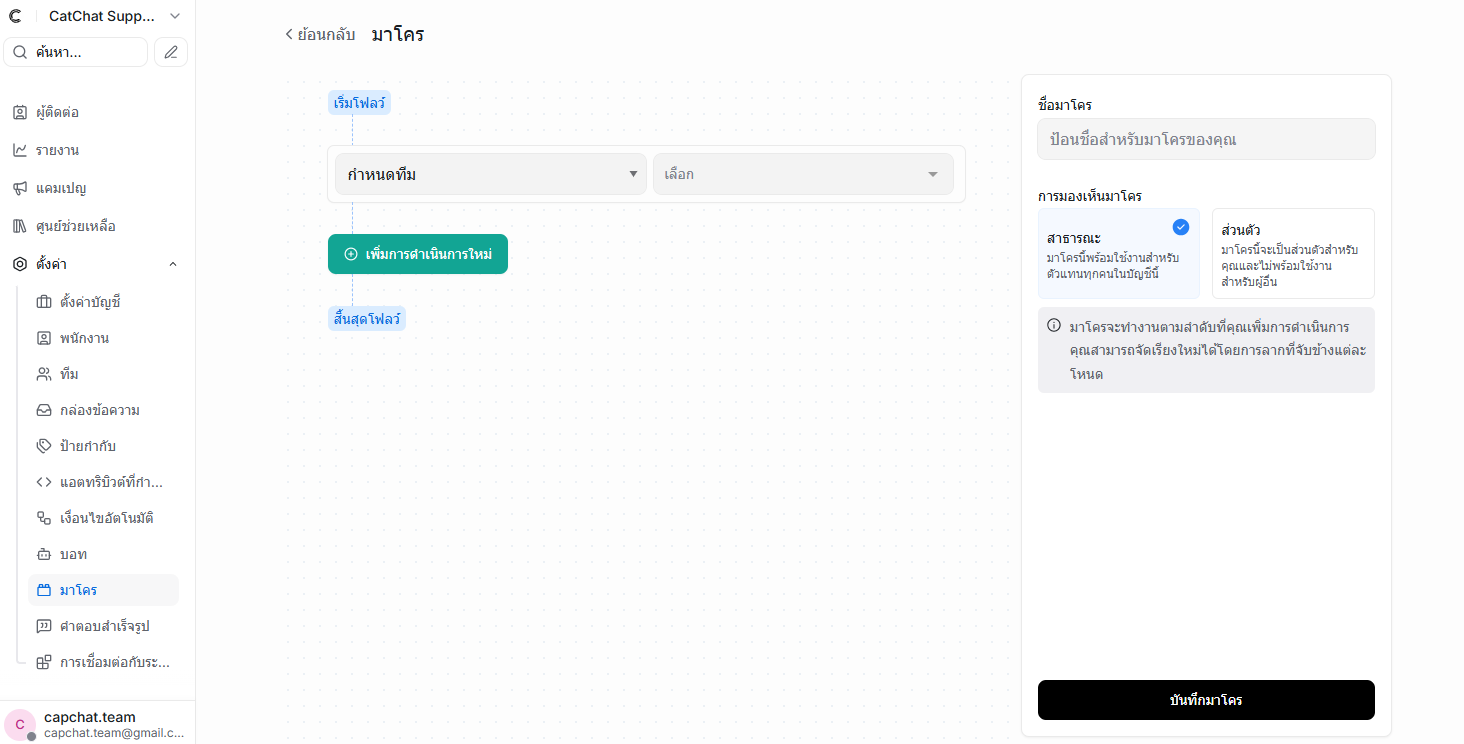The height and width of the screenshot is (744, 1464).
Task: Click the labels tag icon
Action: tap(44, 446)
